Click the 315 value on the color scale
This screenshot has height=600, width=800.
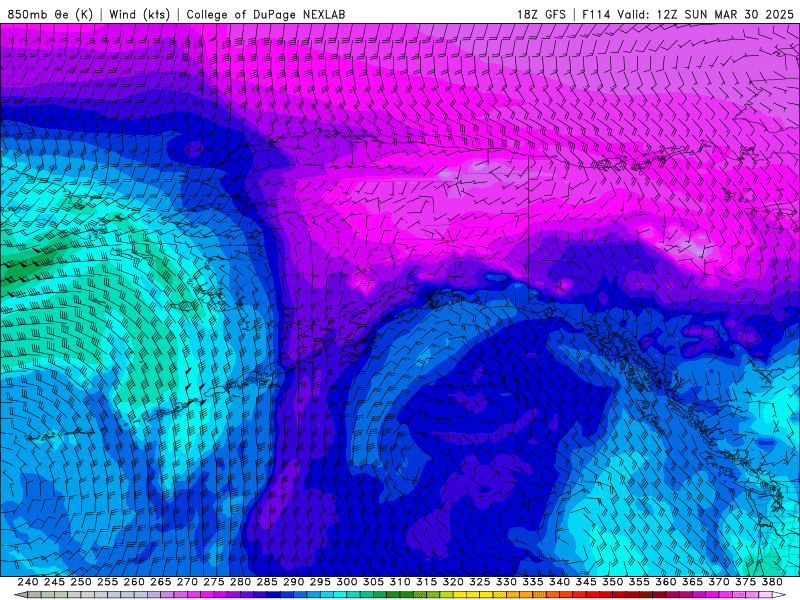pos(426,582)
